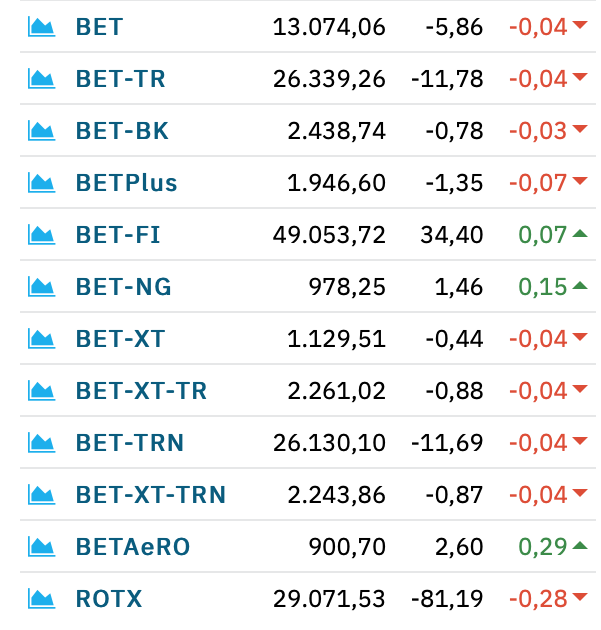Screen dimensions: 601x630
Task: Go to the BET-NG index page
Action: (124, 287)
